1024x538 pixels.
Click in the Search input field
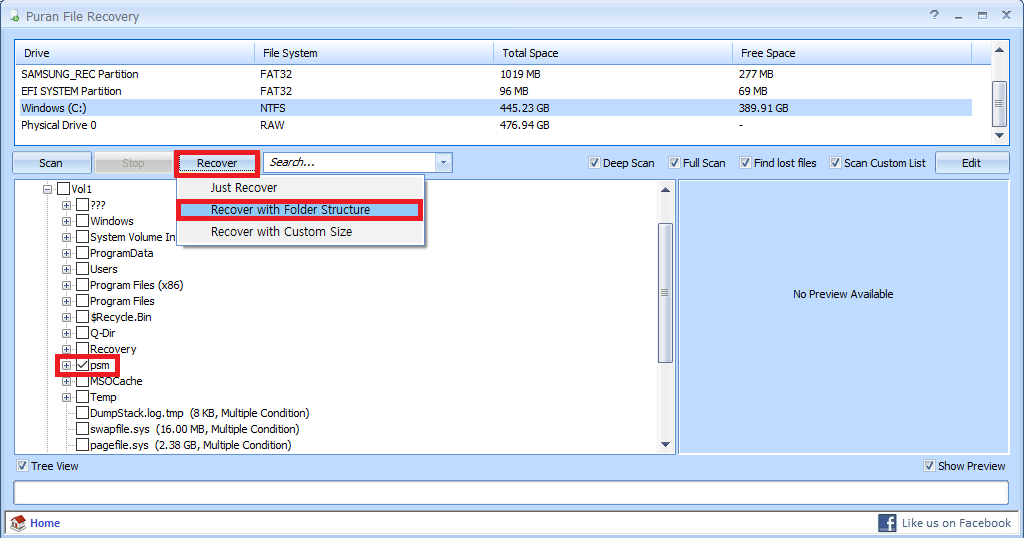(x=350, y=163)
